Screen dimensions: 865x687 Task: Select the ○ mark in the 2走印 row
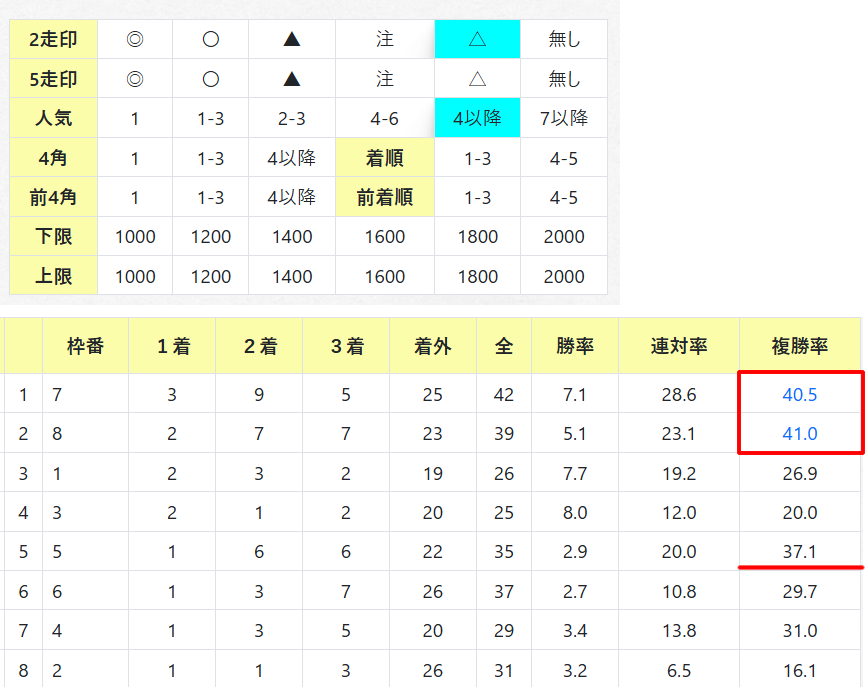[211, 39]
